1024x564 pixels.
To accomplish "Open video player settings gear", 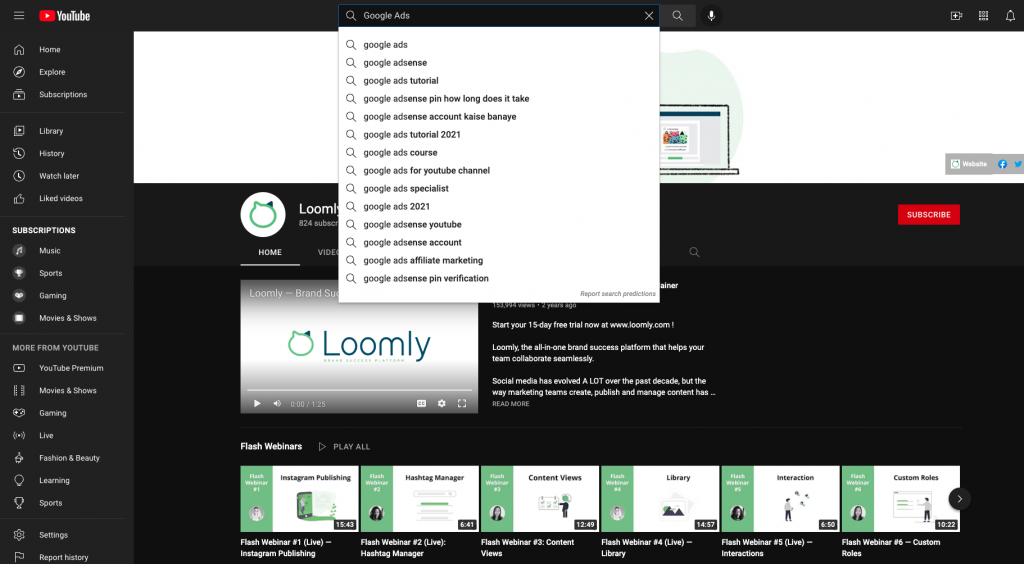I will (x=441, y=403).
